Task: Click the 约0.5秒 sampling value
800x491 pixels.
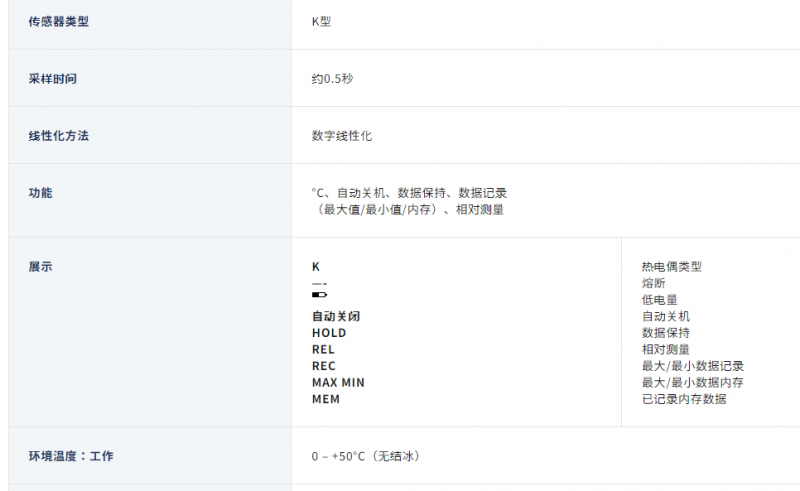Action: [332, 79]
